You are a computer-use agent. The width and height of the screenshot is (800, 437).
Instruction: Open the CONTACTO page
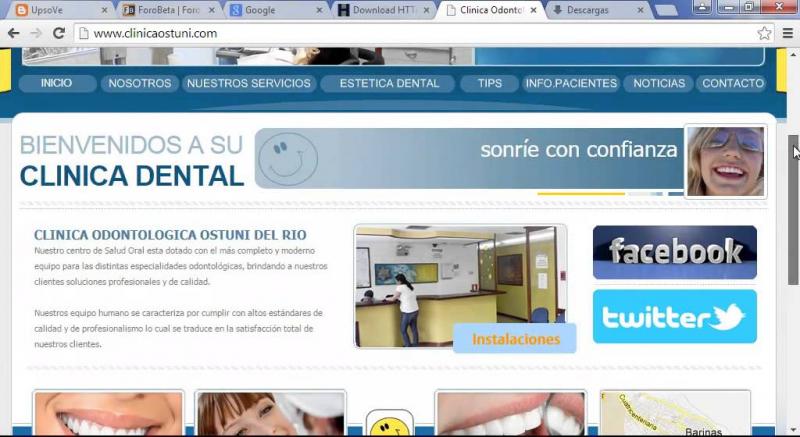[732, 83]
